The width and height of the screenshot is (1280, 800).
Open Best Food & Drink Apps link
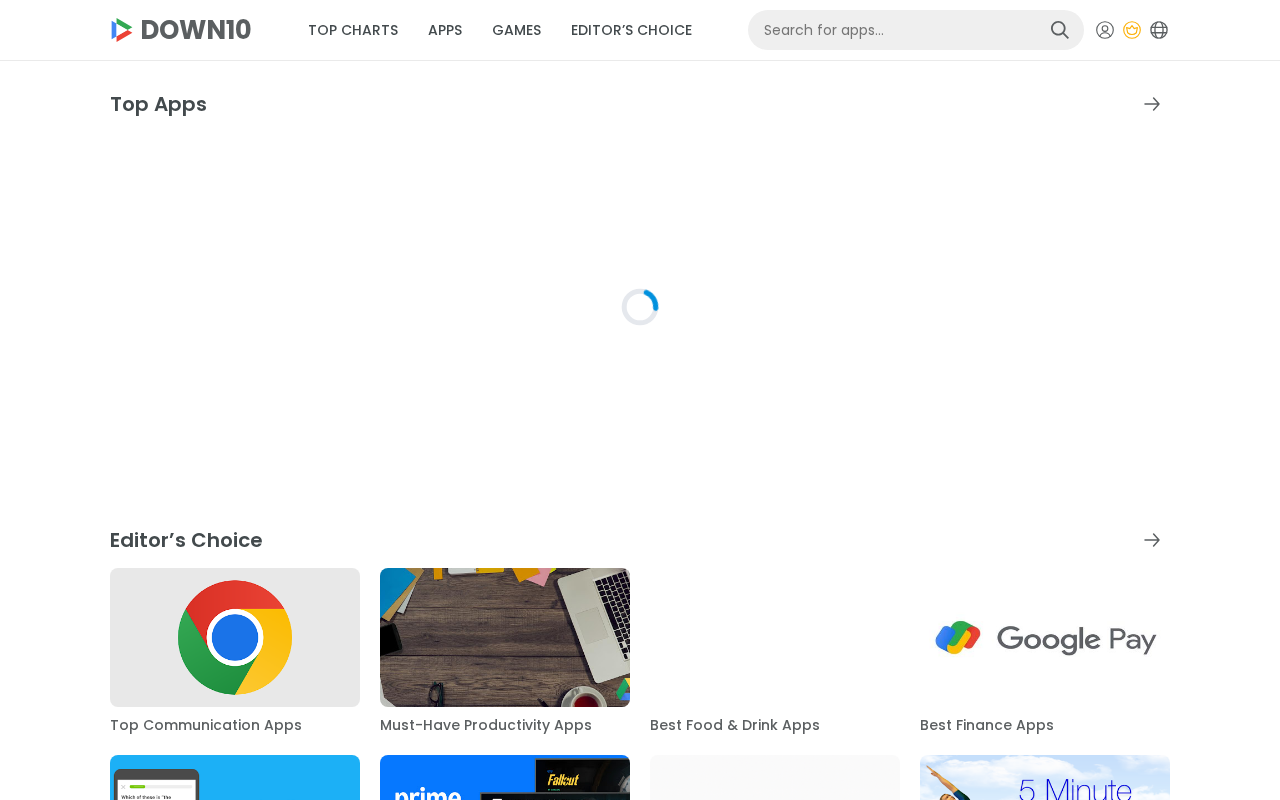735,725
